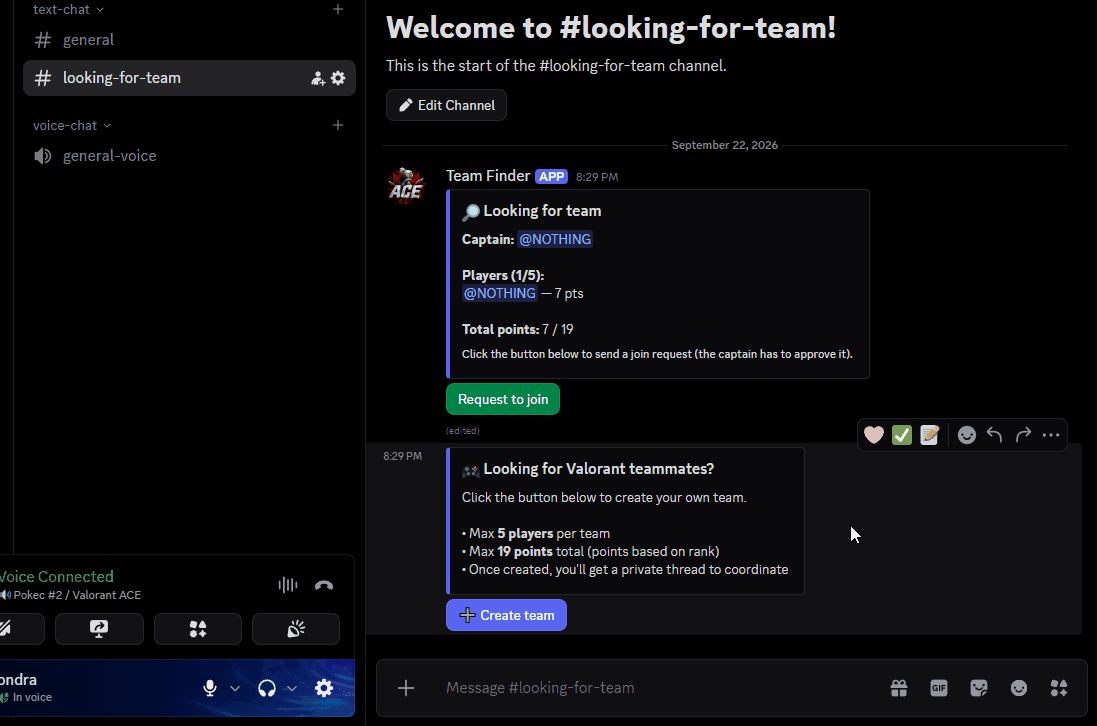Click the Looking for Valorant teammates? heading
The height and width of the screenshot is (726, 1097).
pyautogui.click(x=598, y=469)
